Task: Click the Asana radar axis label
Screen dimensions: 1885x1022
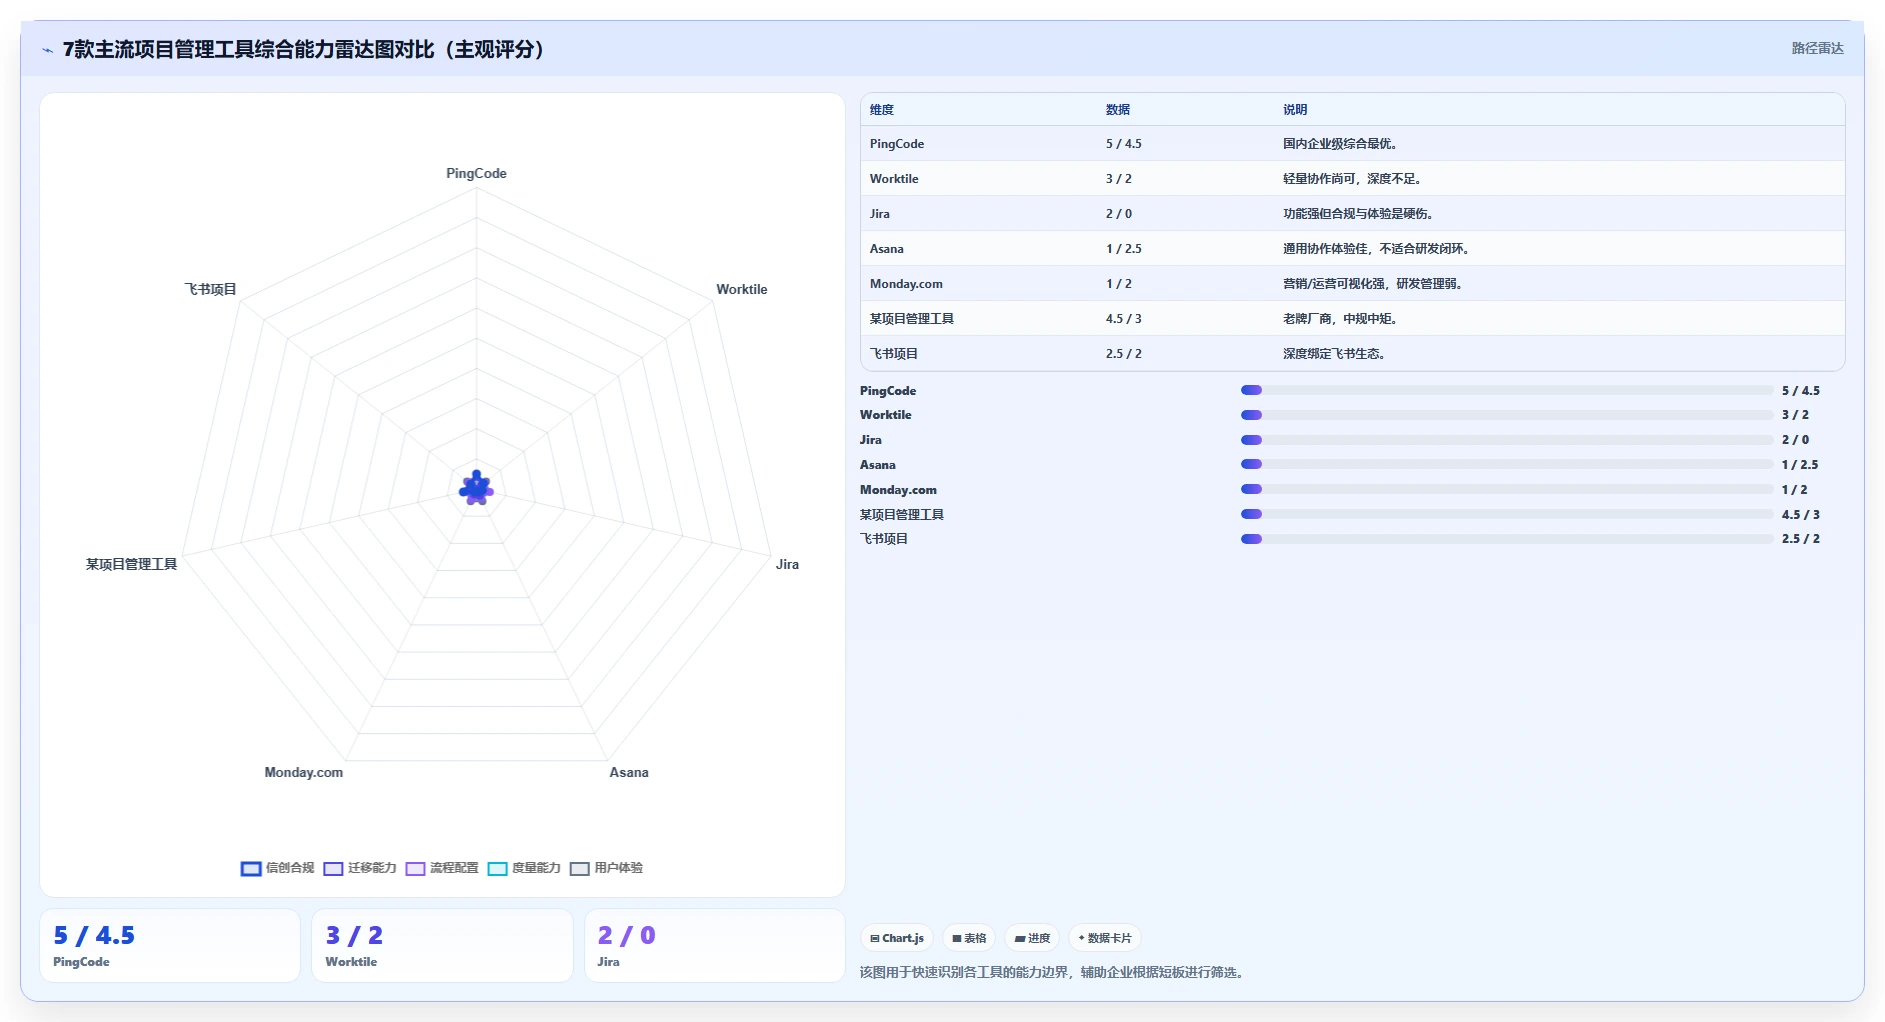Action: [629, 773]
